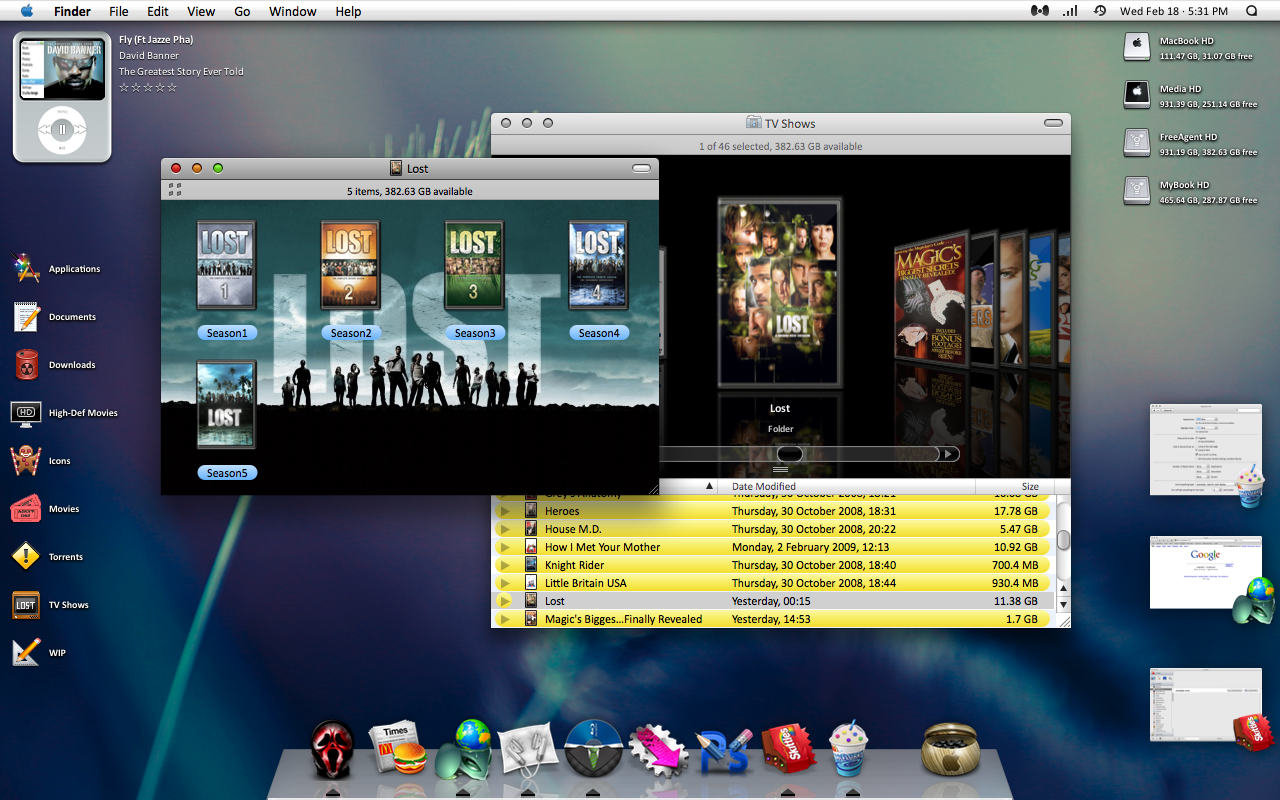Pause playback on the iPod widget
The image size is (1280, 800).
click(x=62, y=129)
